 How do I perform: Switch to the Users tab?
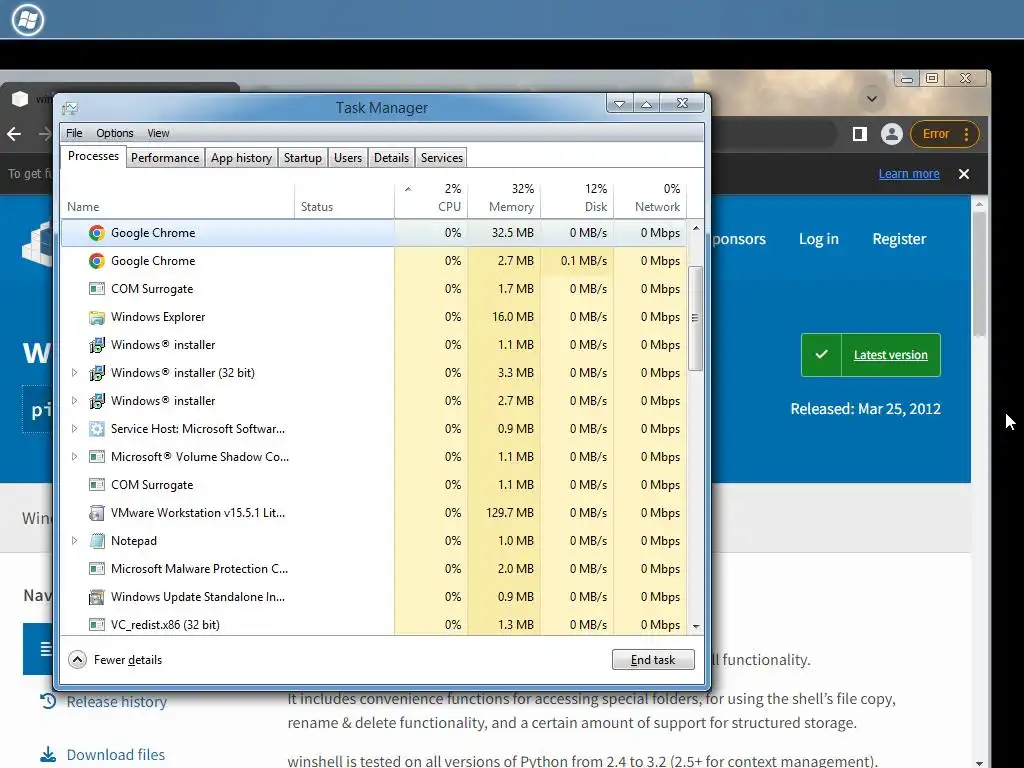coord(347,157)
